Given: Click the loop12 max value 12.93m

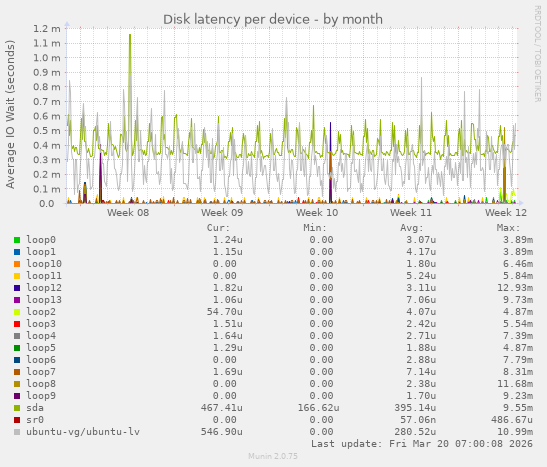Looking at the screenshot, I should point(515,288).
